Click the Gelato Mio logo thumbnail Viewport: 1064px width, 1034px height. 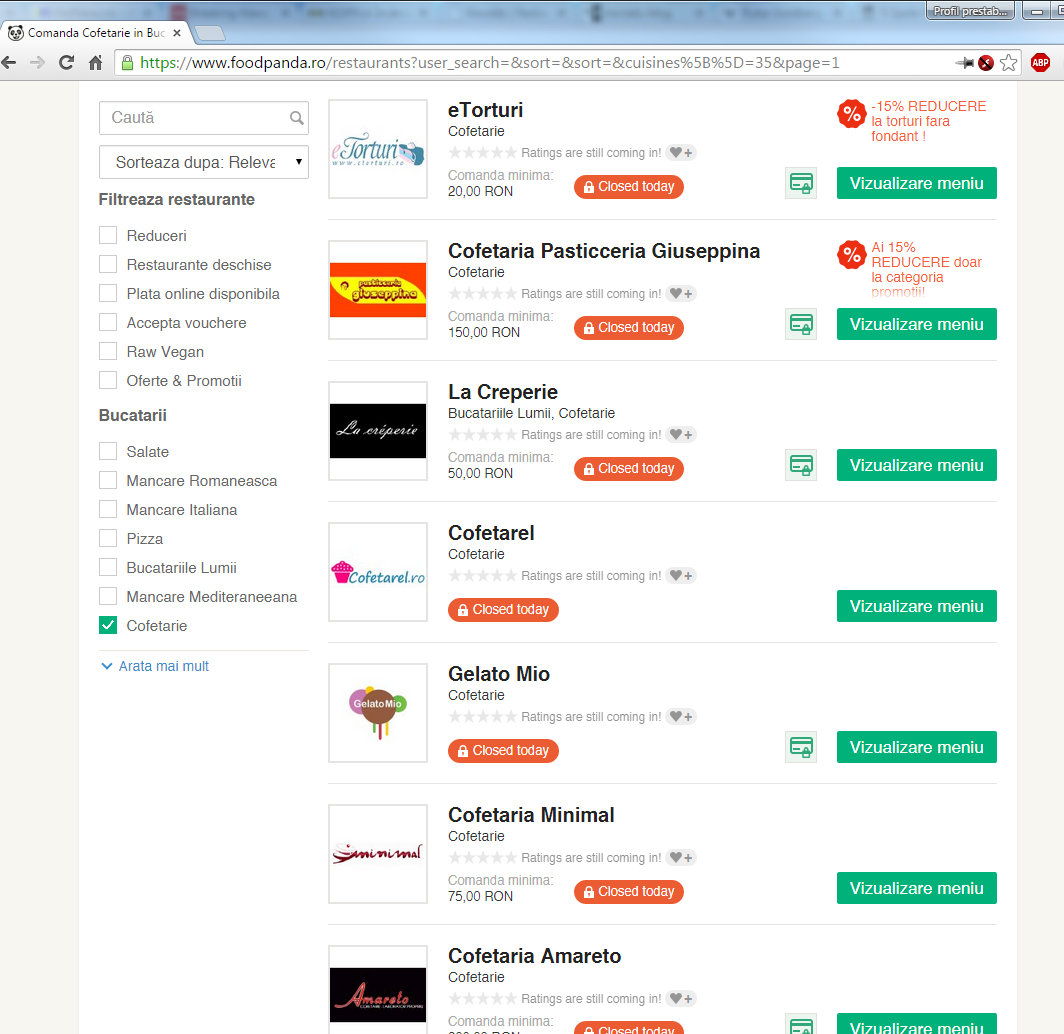click(x=378, y=713)
